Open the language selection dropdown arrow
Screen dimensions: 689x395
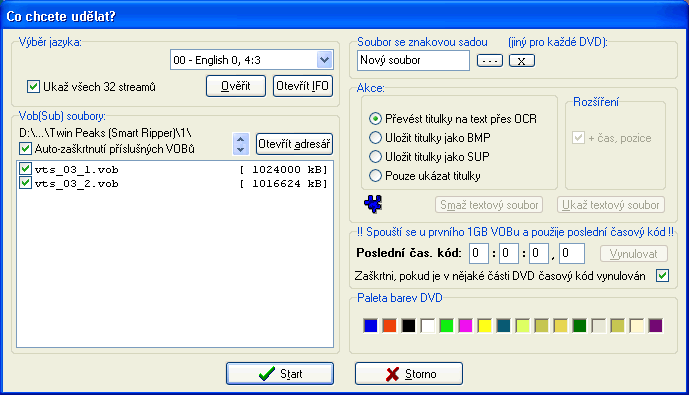click(x=324, y=60)
